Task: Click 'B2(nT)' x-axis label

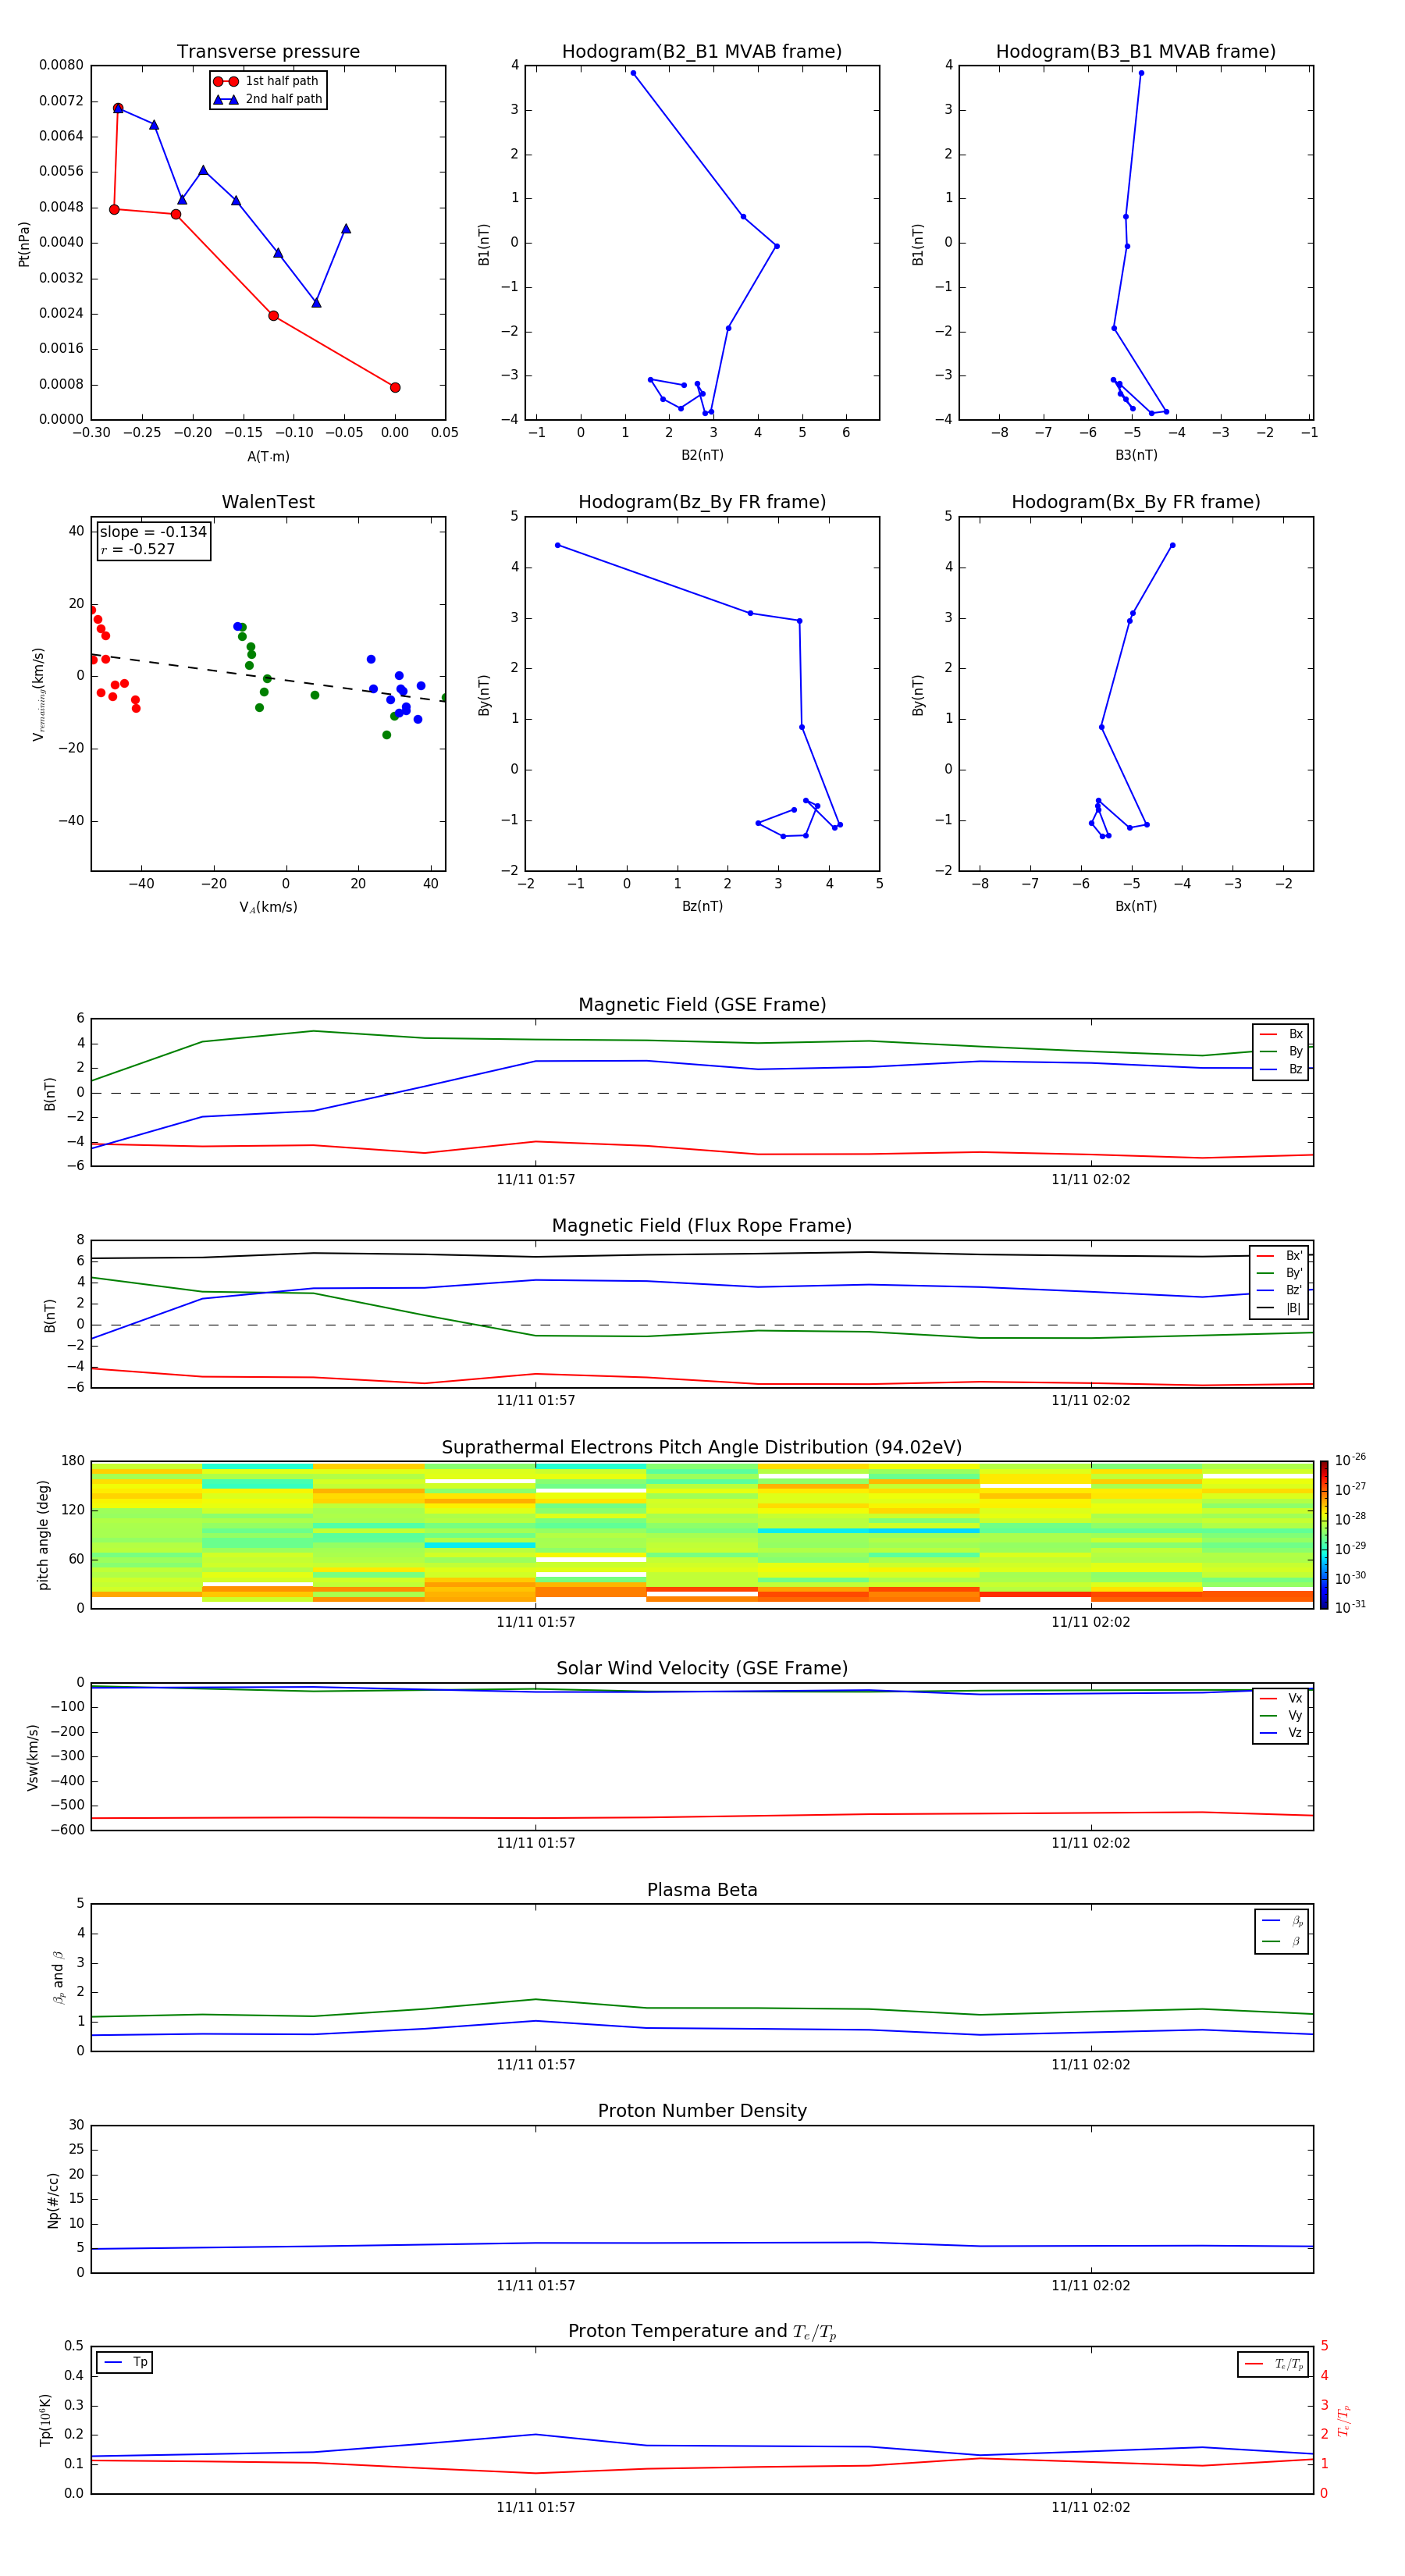Action: click(702, 455)
